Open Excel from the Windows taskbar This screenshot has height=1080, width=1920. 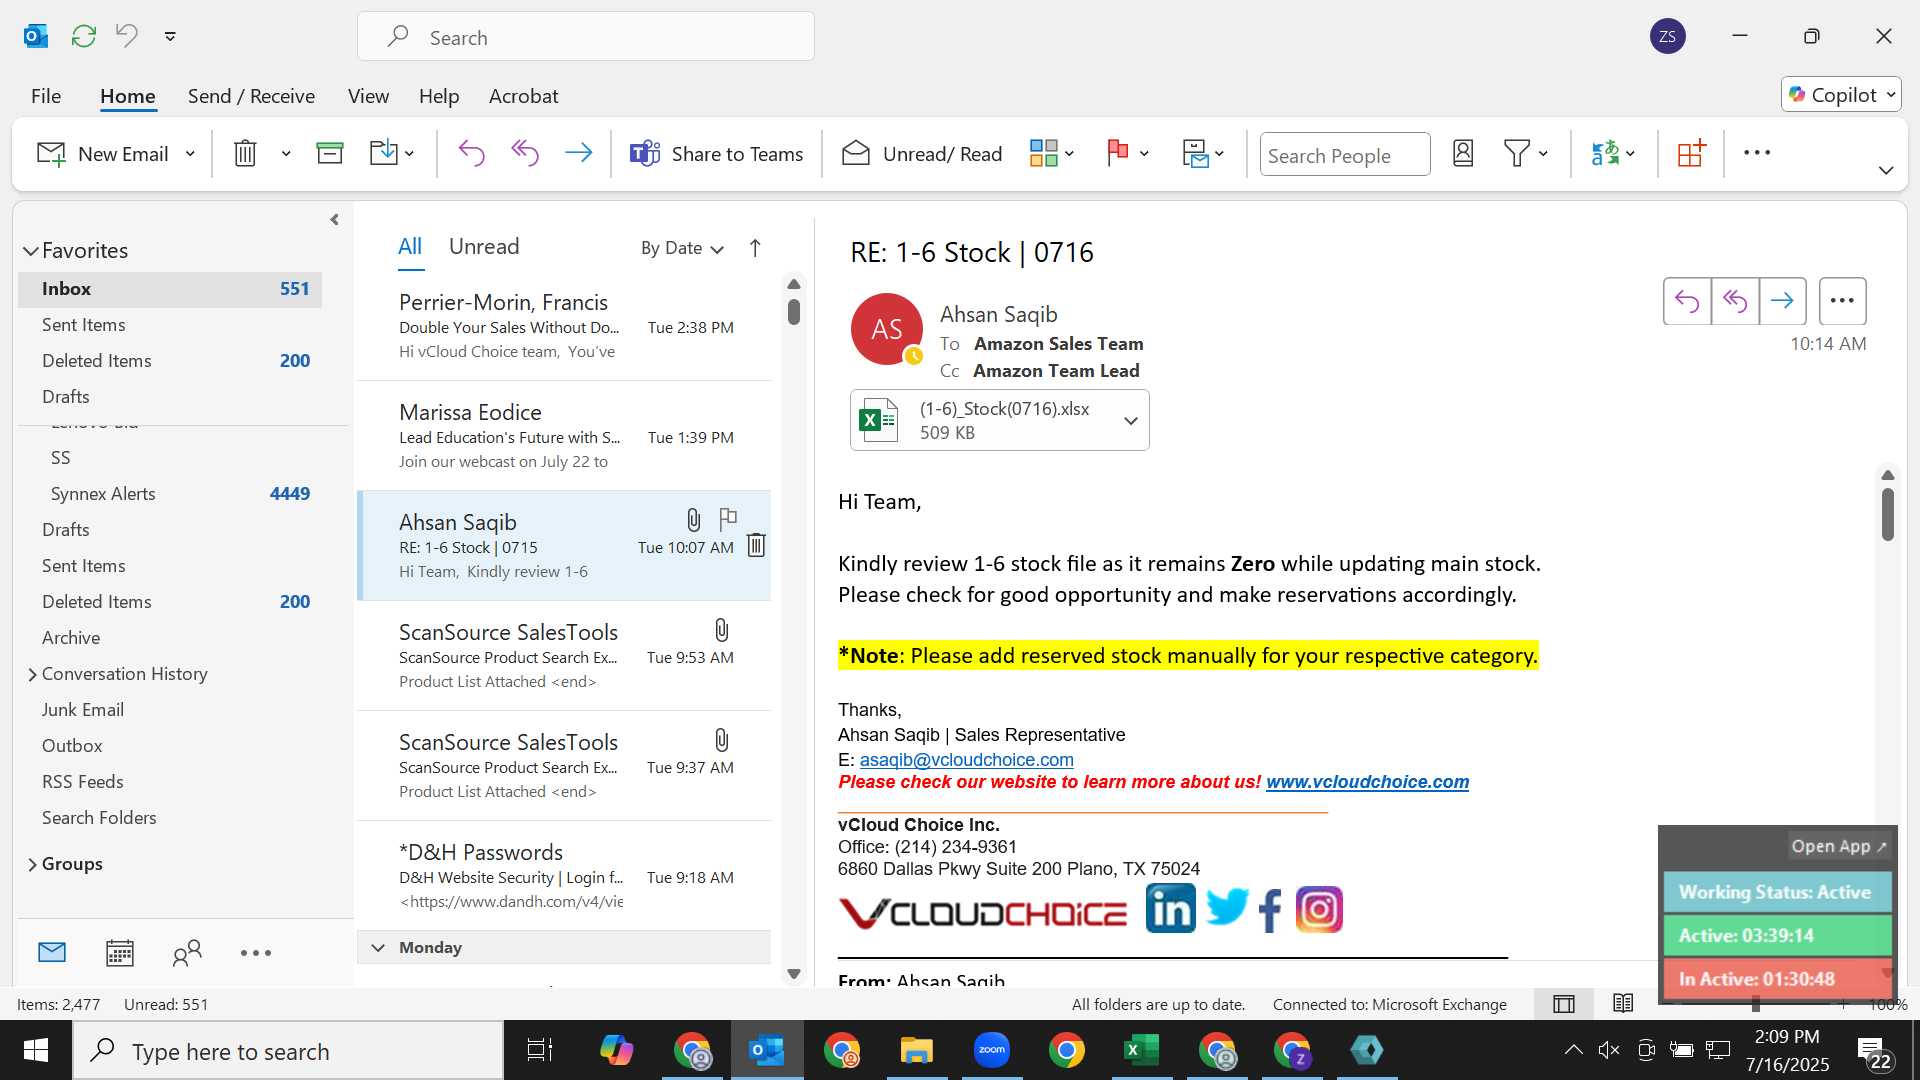tap(1141, 1050)
